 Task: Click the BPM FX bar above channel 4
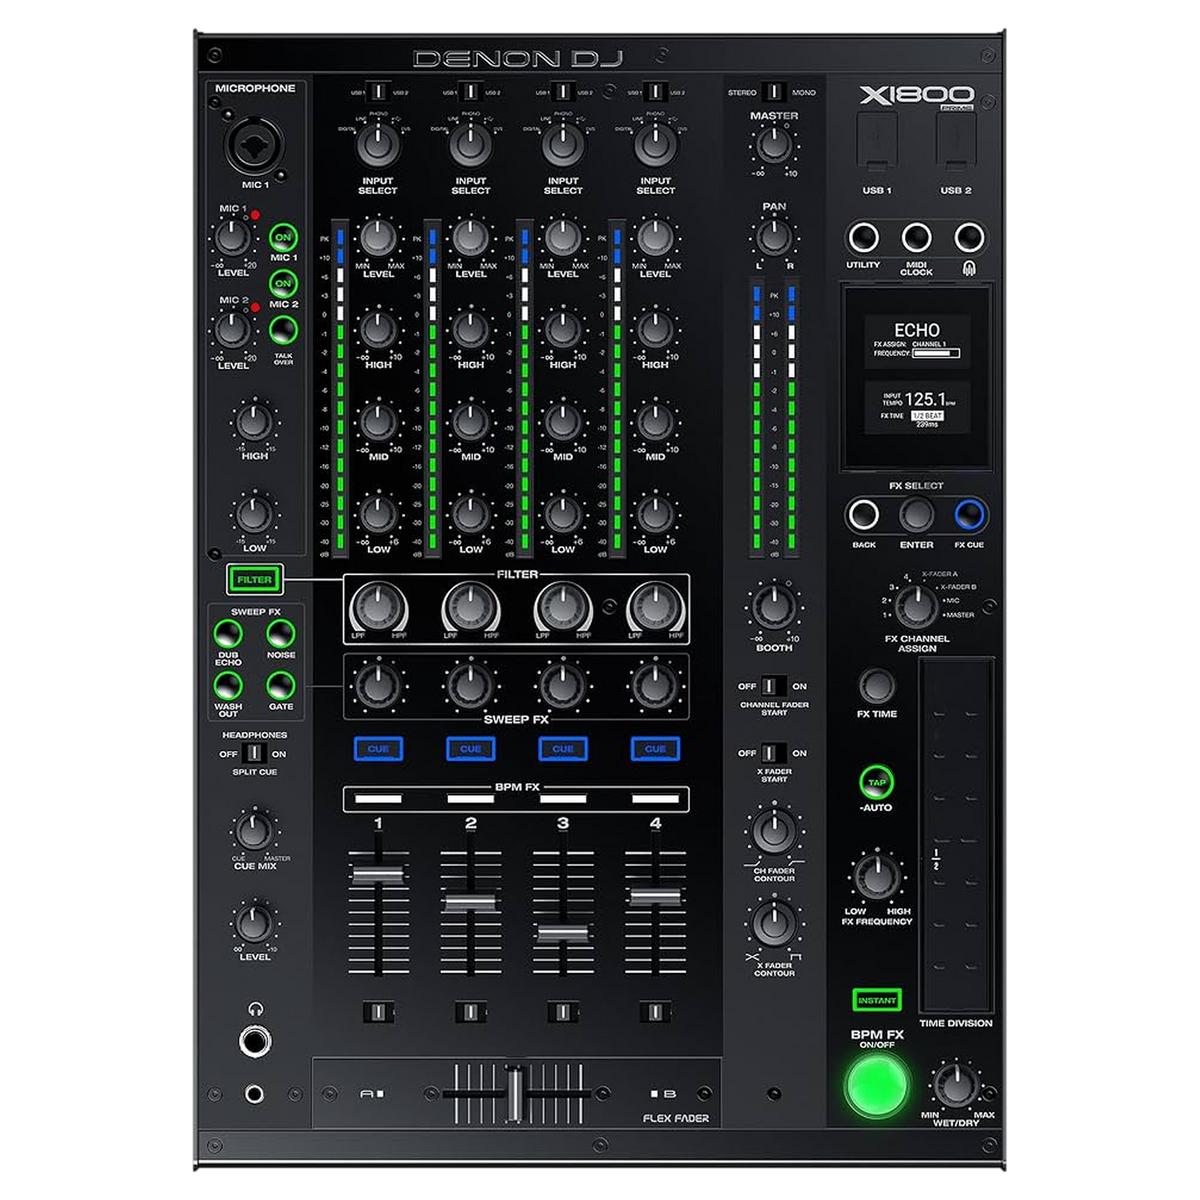point(655,800)
